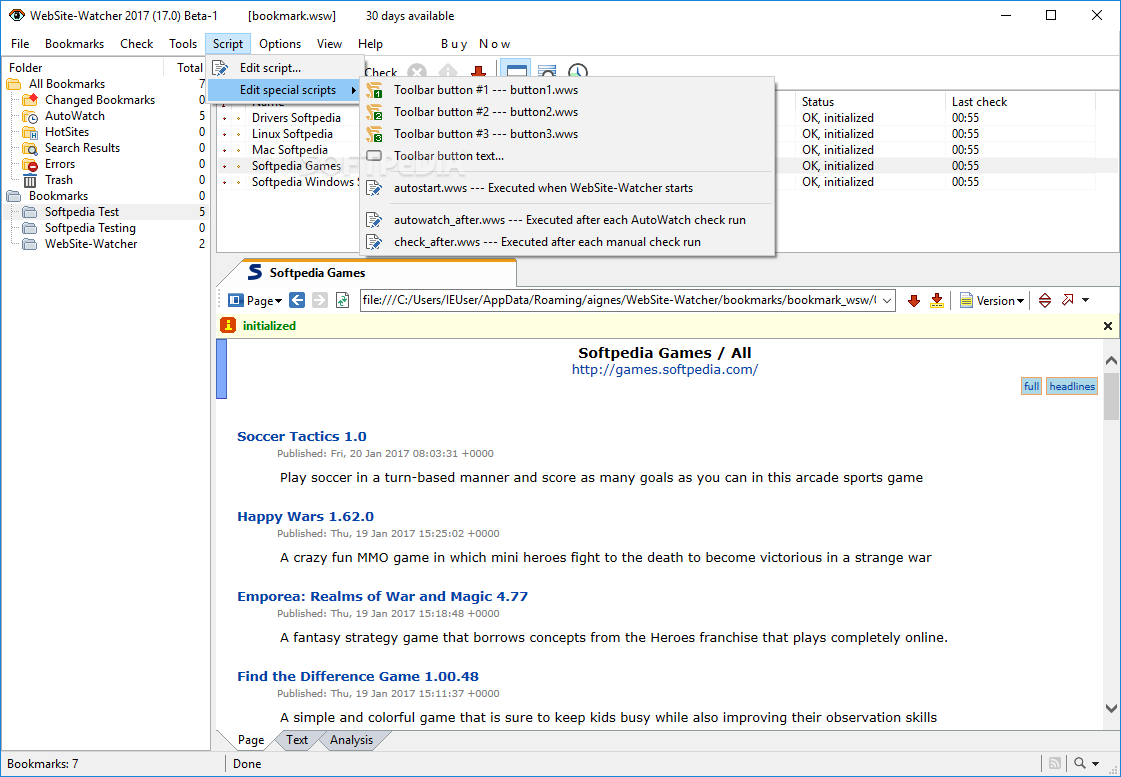Image resolution: width=1121 pixels, height=777 pixels.
Task: Open Soccer Tactics 1.0 article link
Action: (302, 437)
